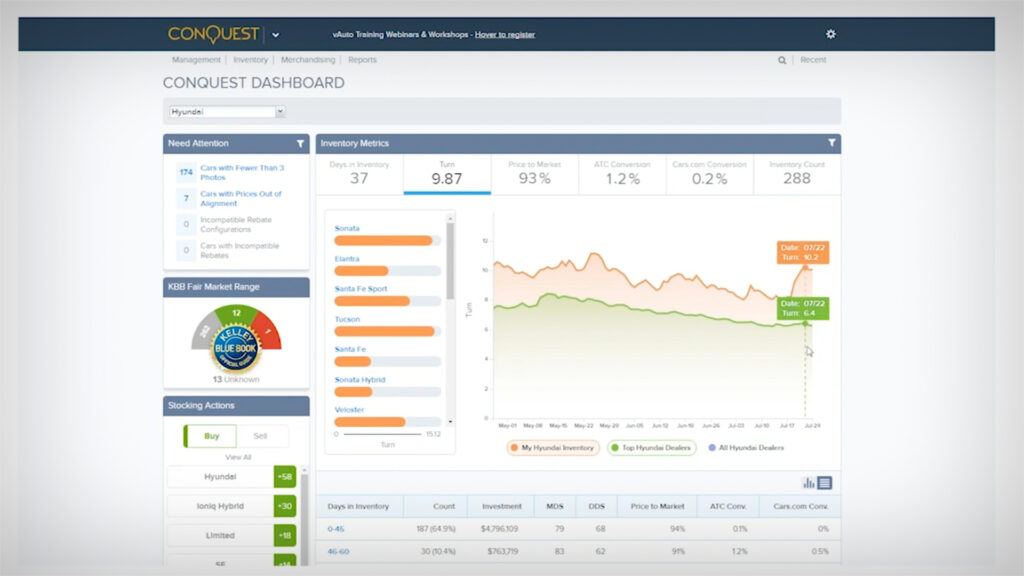
Task: Click the Hover to register link
Action: [x=505, y=35]
